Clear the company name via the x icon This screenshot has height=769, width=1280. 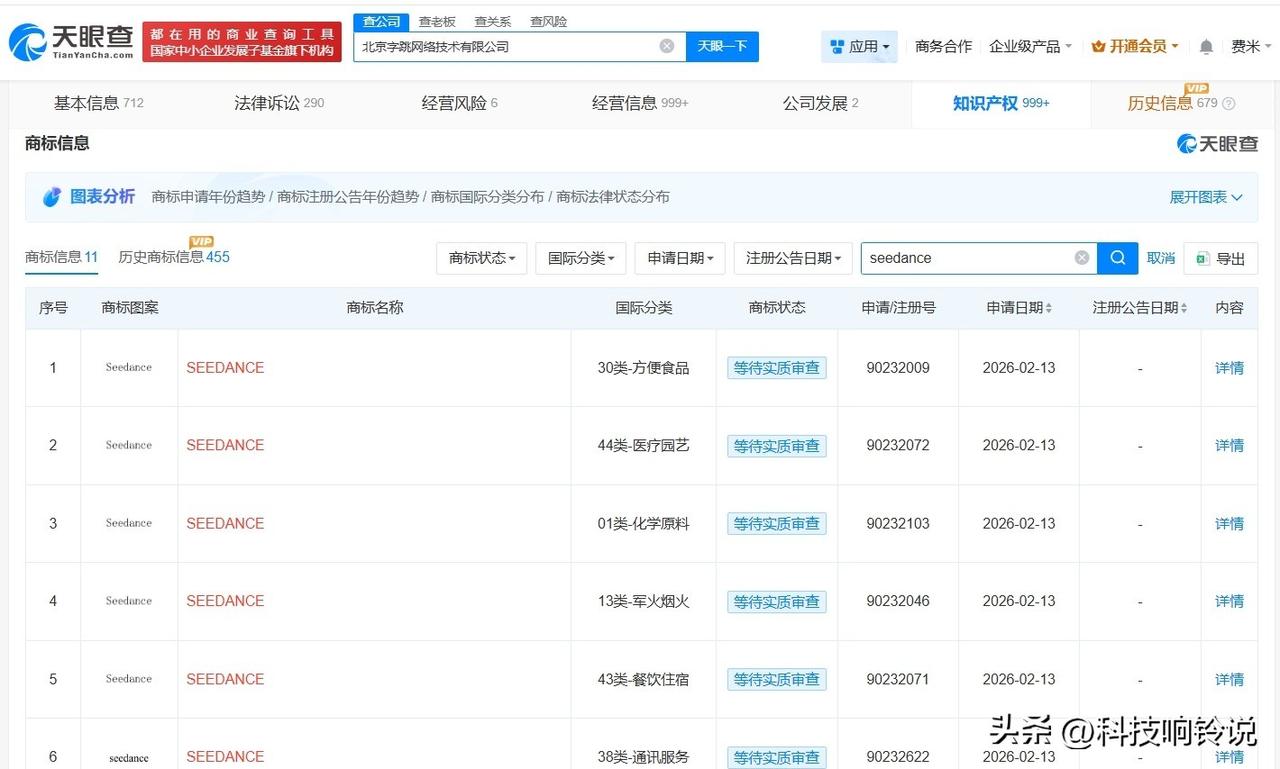point(665,46)
